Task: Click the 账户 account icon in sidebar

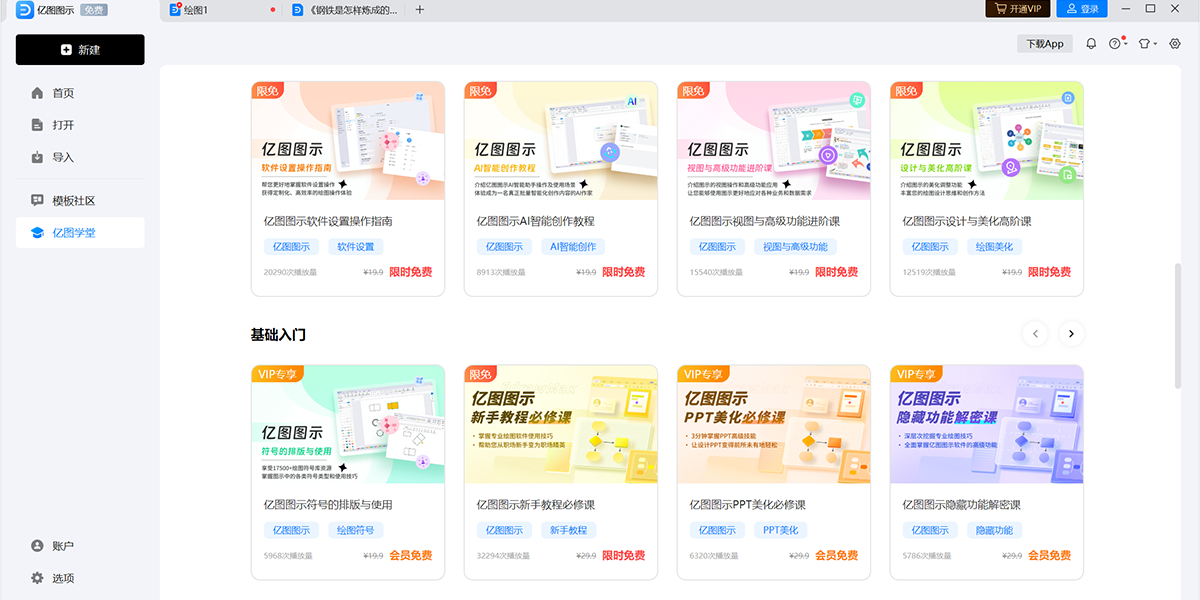Action: tap(37, 546)
